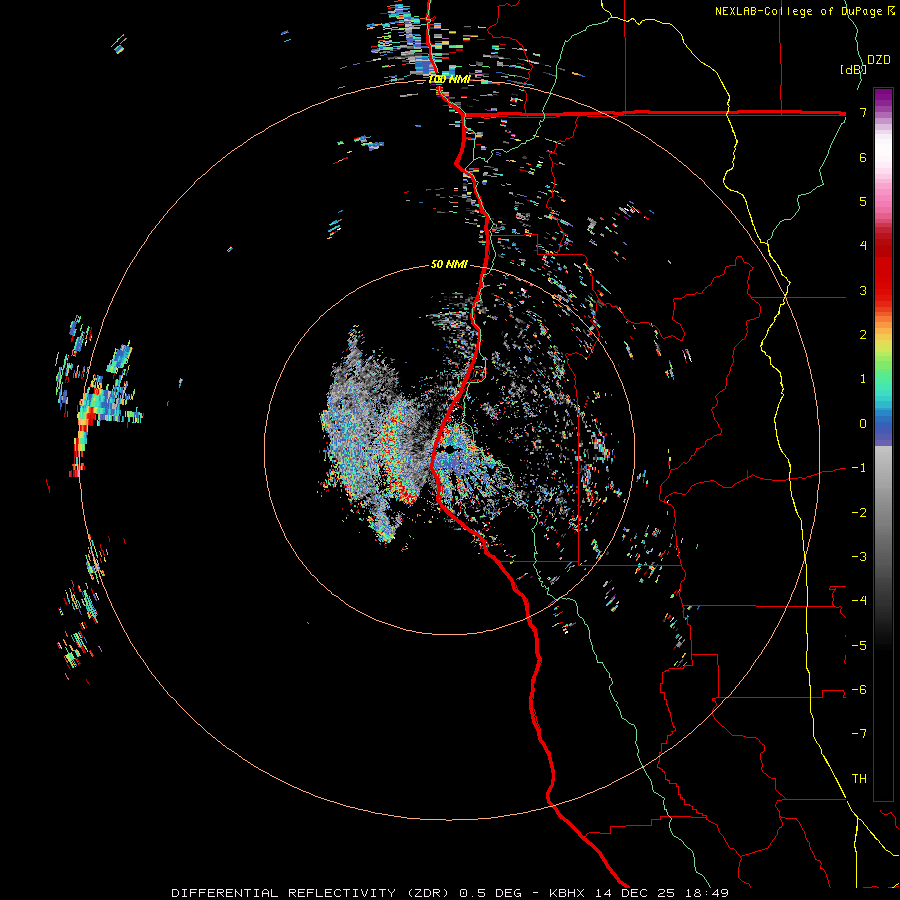Click the [dB] units label
Viewport: 900px width, 900px height.
click(853, 69)
